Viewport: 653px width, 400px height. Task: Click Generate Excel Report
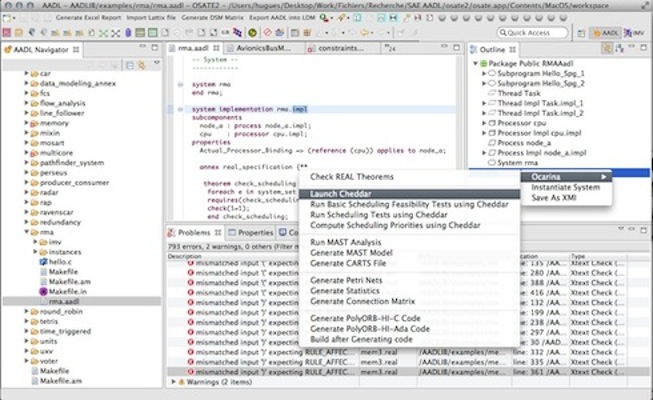[88, 18]
